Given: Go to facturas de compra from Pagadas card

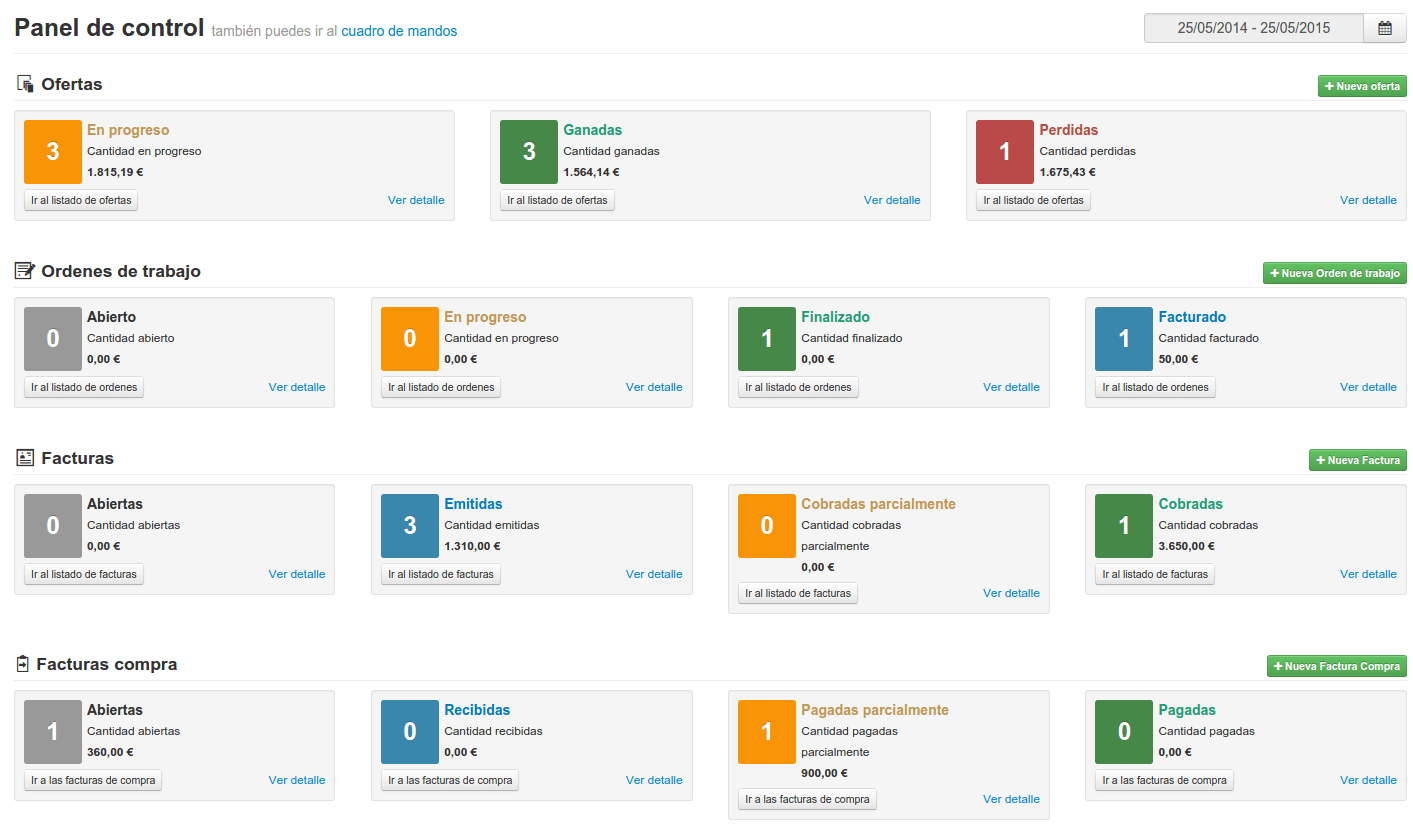Looking at the screenshot, I should [x=1164, y=780].
